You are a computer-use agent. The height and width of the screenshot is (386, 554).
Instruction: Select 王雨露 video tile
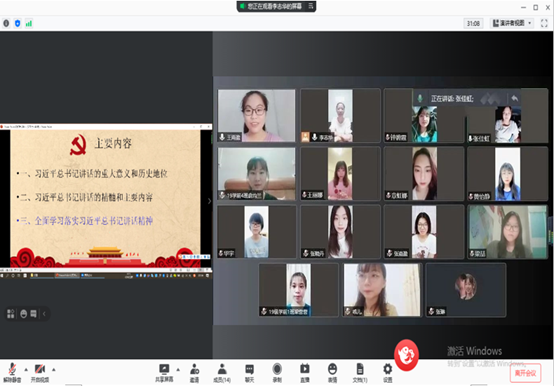[x=257, y=115]
